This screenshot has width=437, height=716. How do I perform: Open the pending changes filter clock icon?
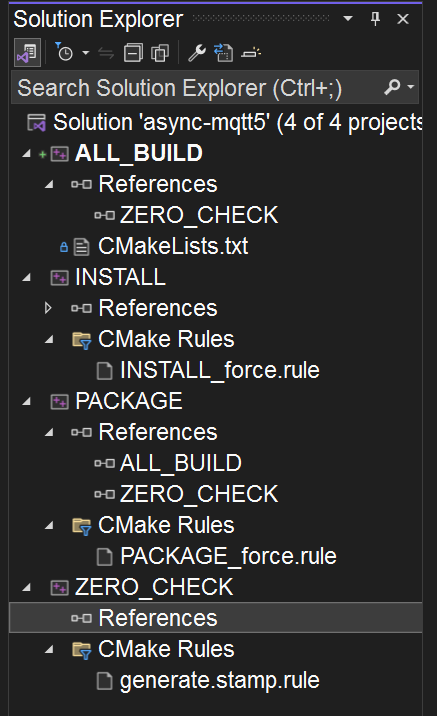64,53
